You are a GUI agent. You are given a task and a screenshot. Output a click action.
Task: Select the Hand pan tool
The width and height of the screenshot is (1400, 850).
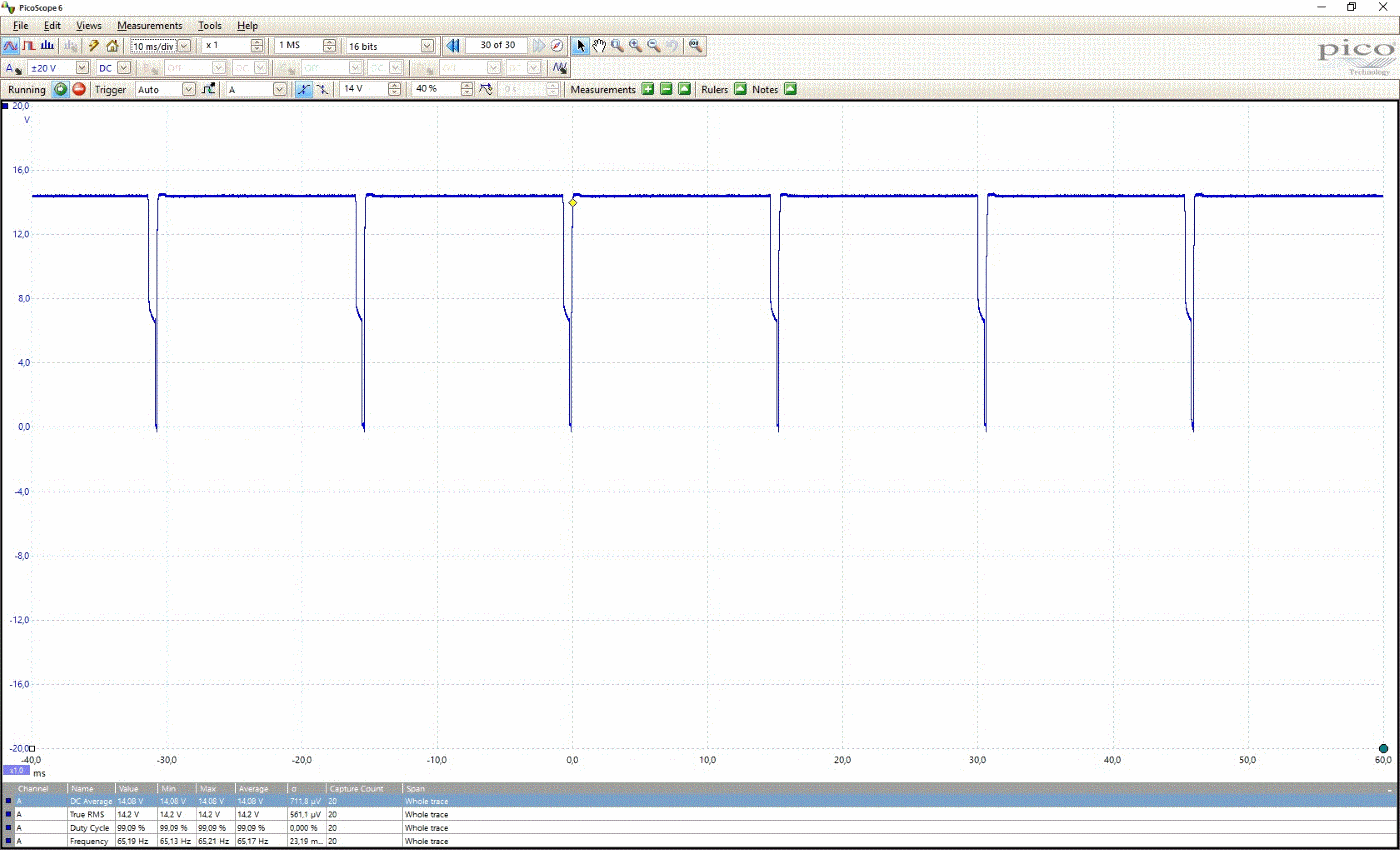[x=599, y=45]
